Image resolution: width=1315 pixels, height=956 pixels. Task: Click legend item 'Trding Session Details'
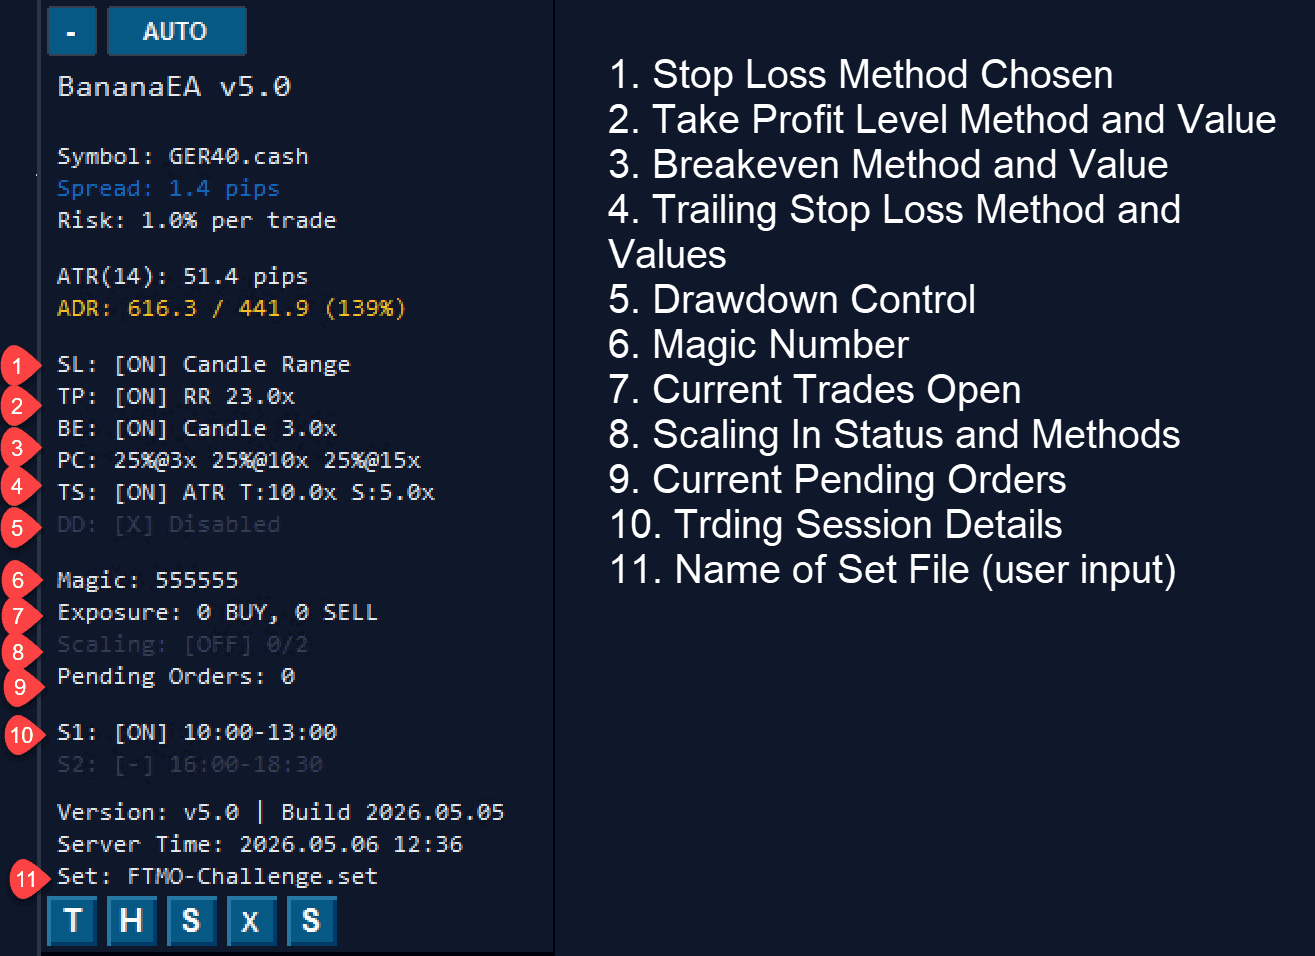pos(836,525)
